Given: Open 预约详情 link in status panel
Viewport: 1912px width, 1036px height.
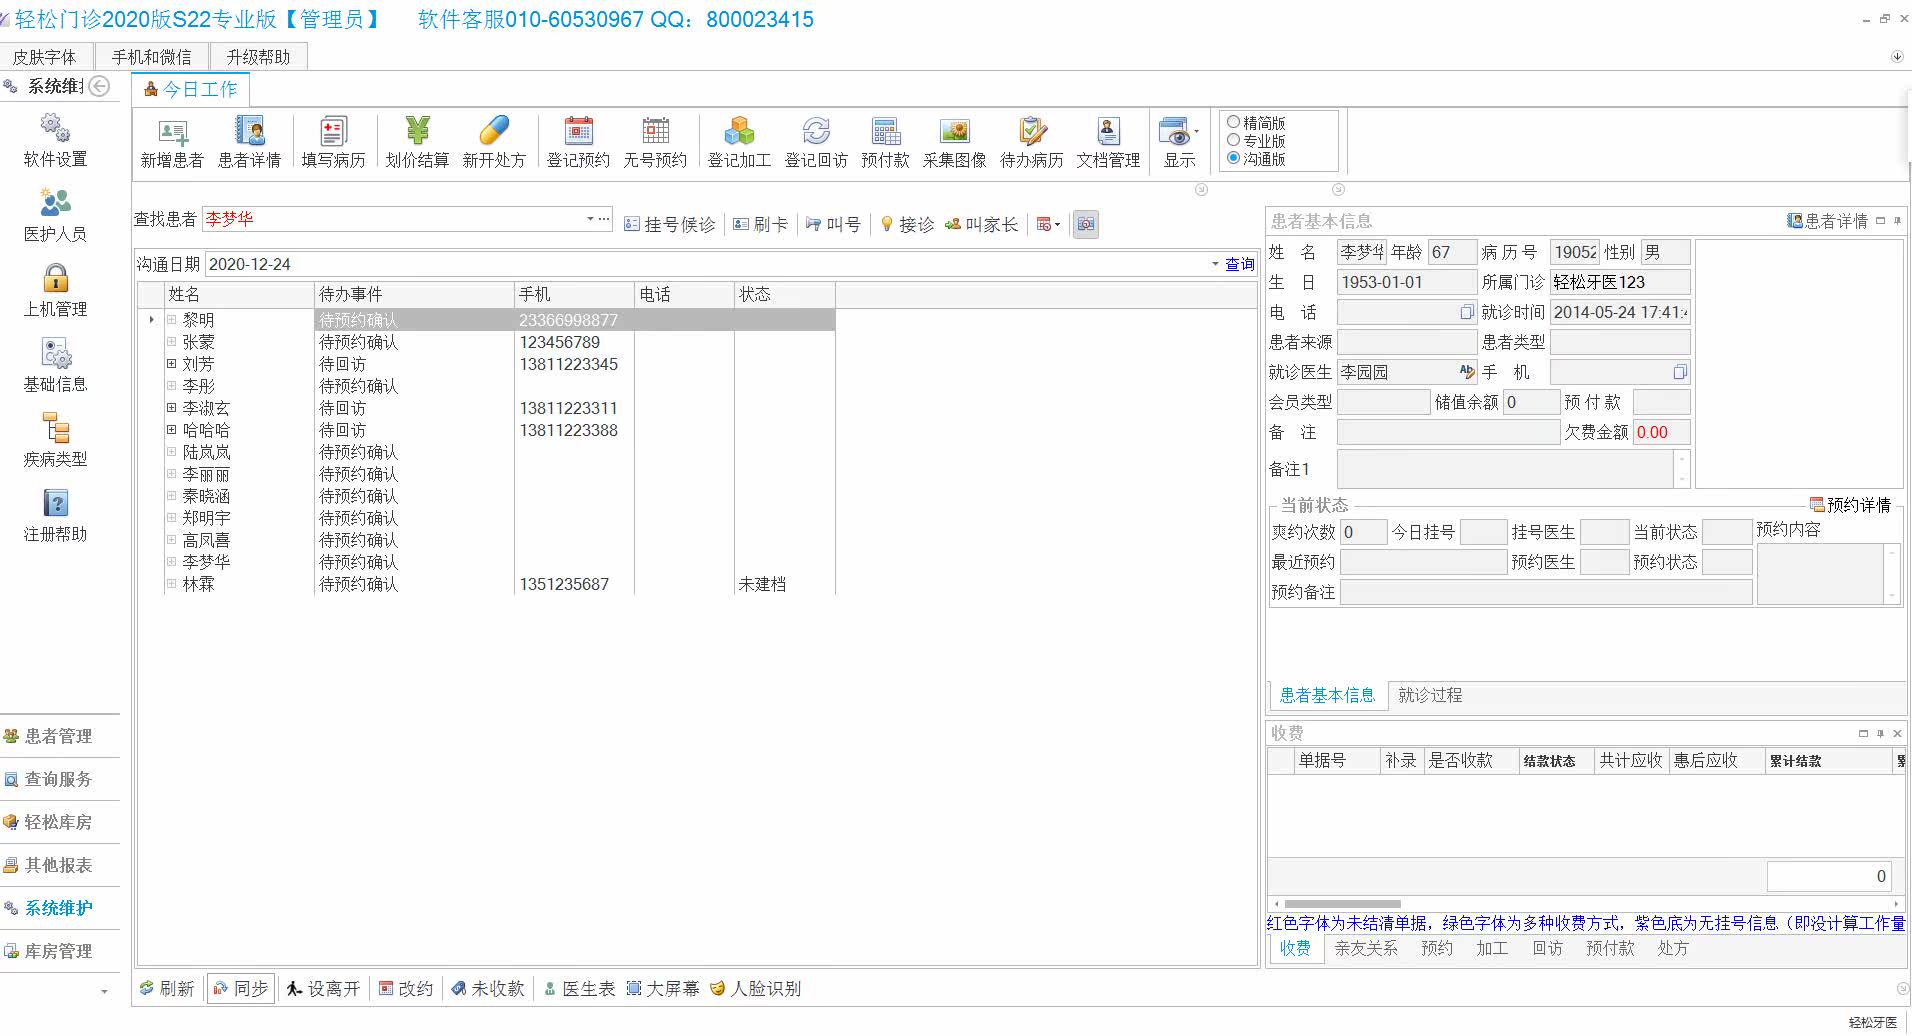Looking at the screenshot, I should click(x=1850, y=505).
